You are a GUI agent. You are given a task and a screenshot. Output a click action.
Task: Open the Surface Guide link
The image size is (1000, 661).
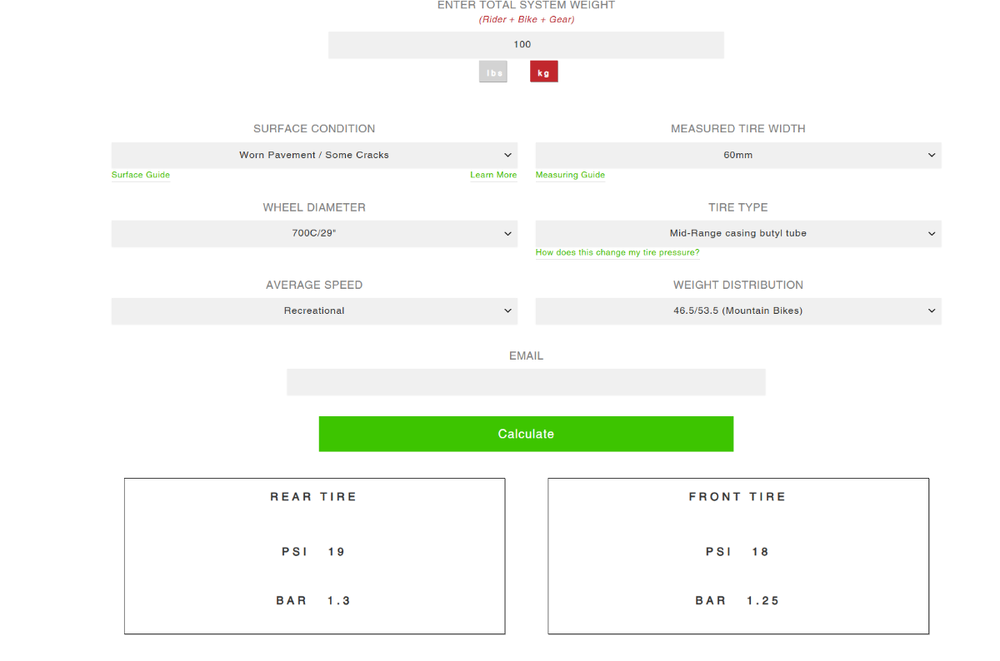point(141,175)
